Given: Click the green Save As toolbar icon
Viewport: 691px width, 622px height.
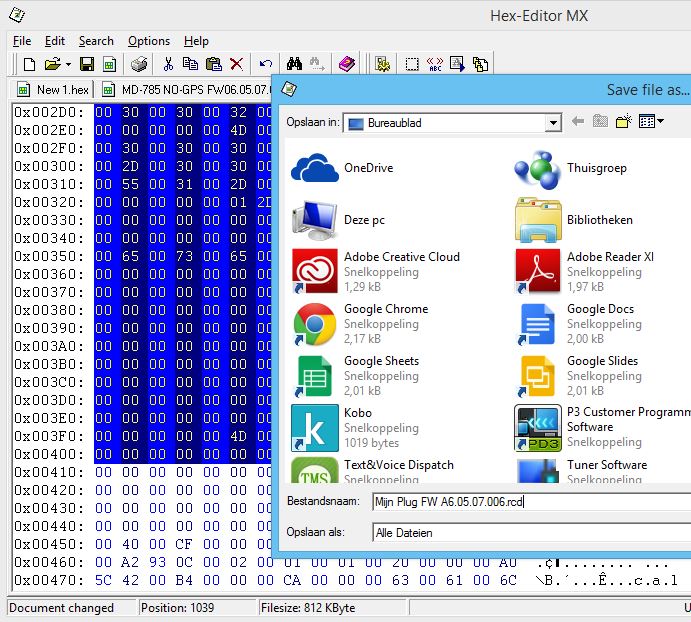Looking at the screenshot, I should click(109, 64).
